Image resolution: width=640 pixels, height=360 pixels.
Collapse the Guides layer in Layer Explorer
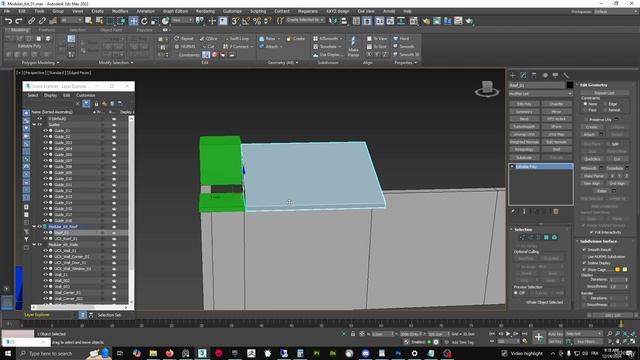[34, 124]
